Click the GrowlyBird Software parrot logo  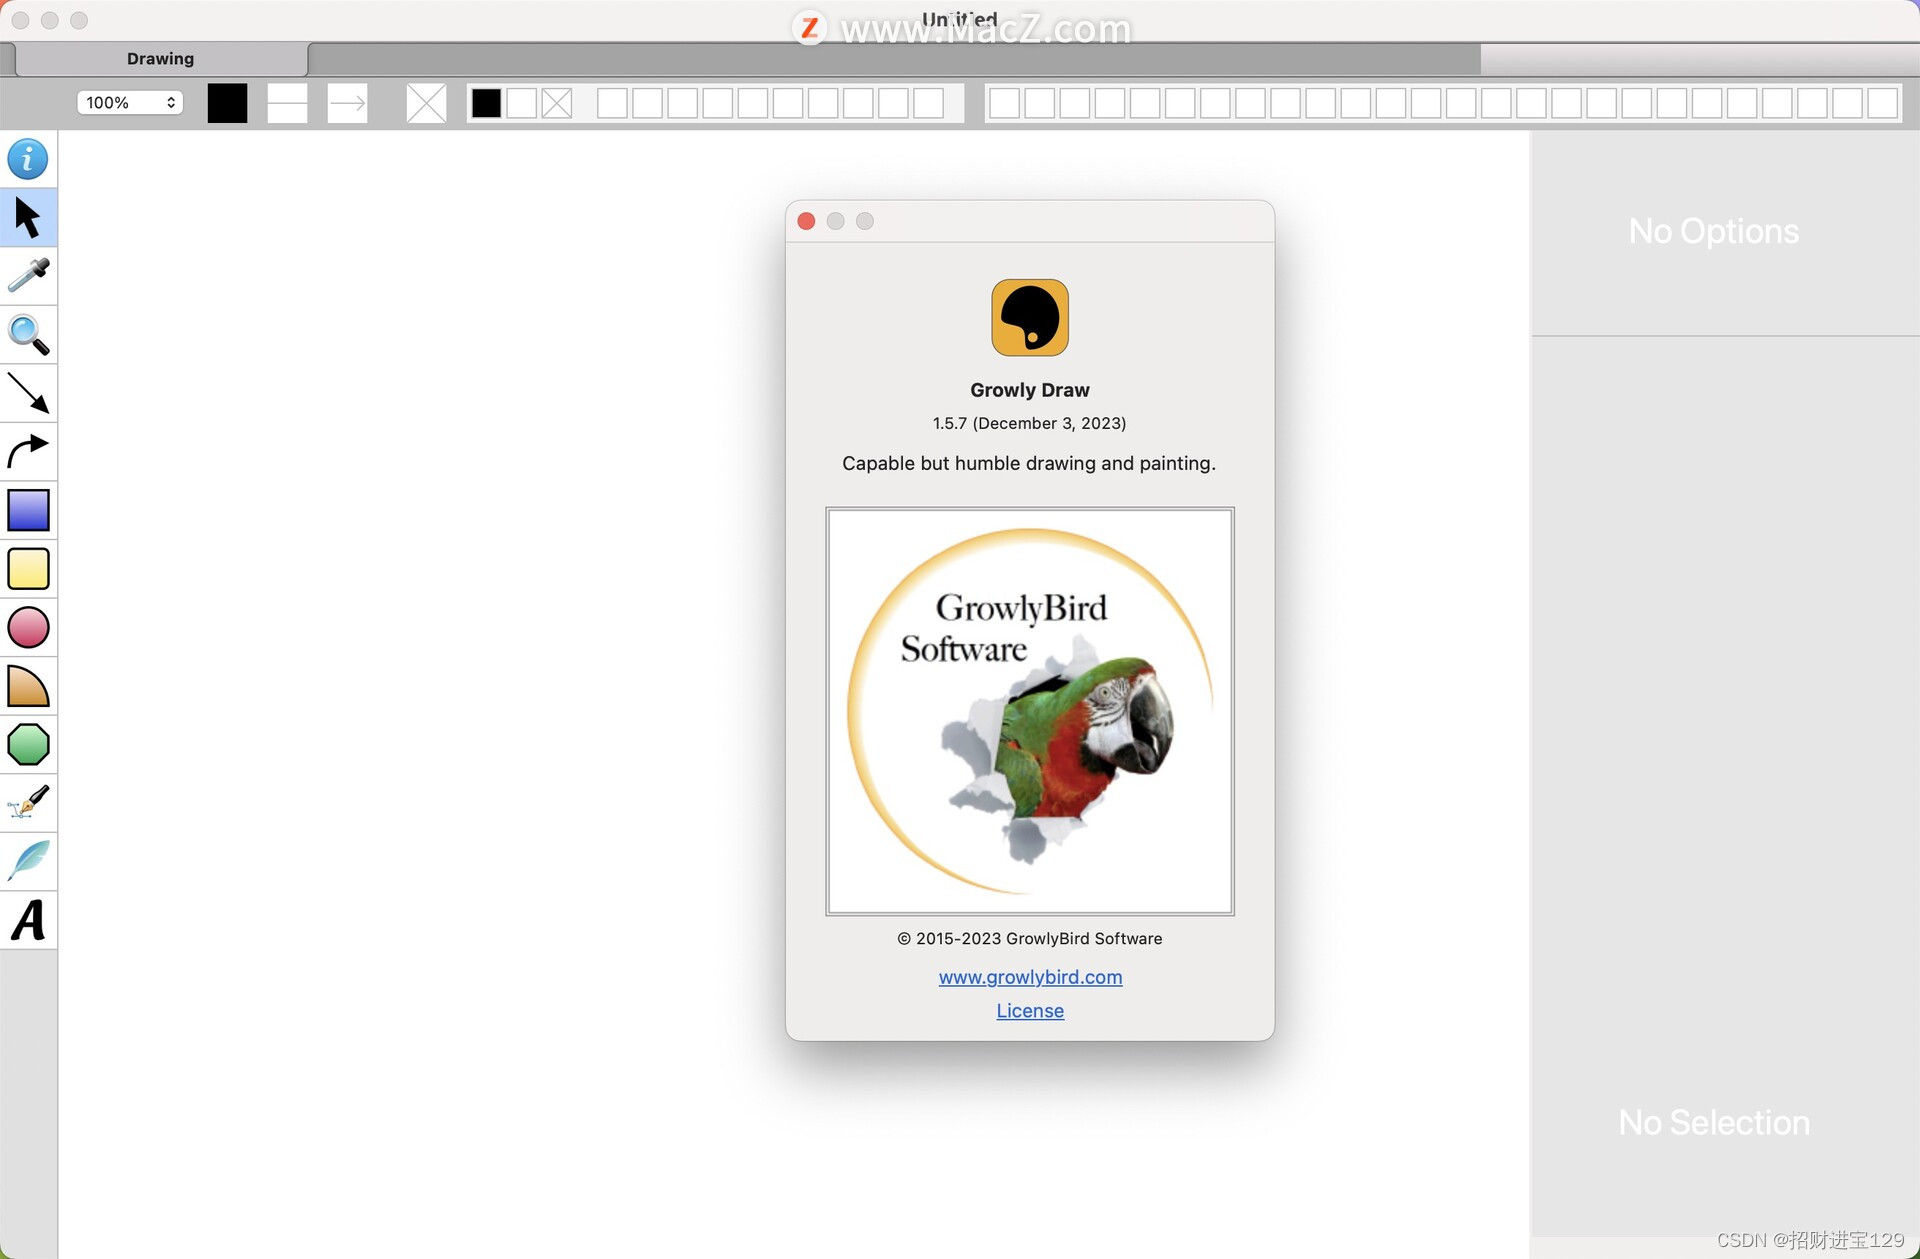click(x=1030, y=711)
